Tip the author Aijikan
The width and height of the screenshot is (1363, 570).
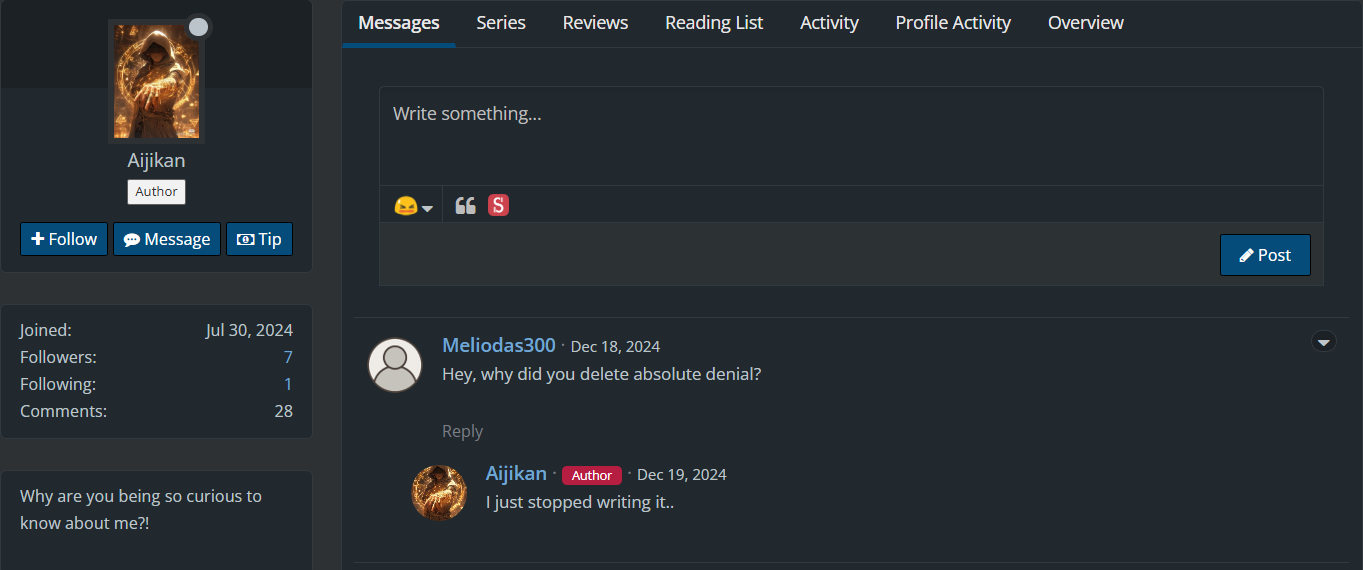click(259, 239)
